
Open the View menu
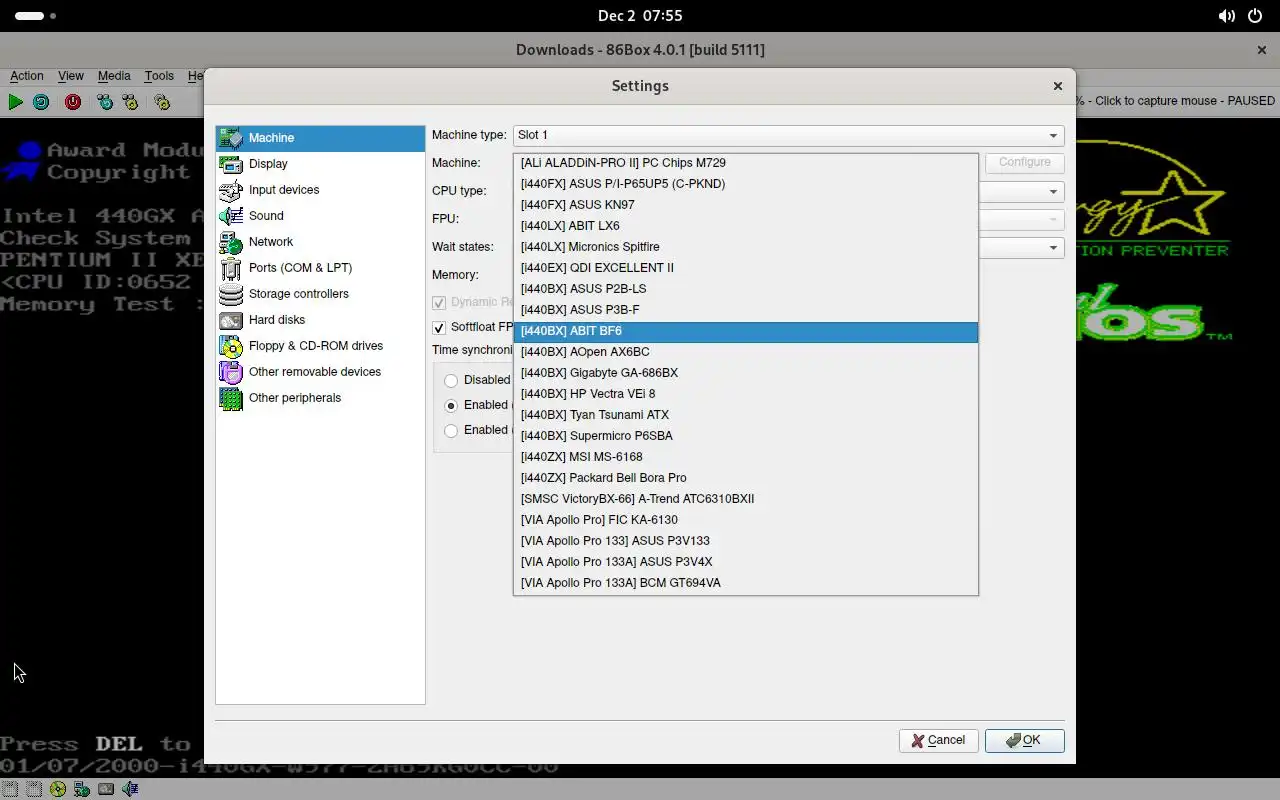[71, 76]
